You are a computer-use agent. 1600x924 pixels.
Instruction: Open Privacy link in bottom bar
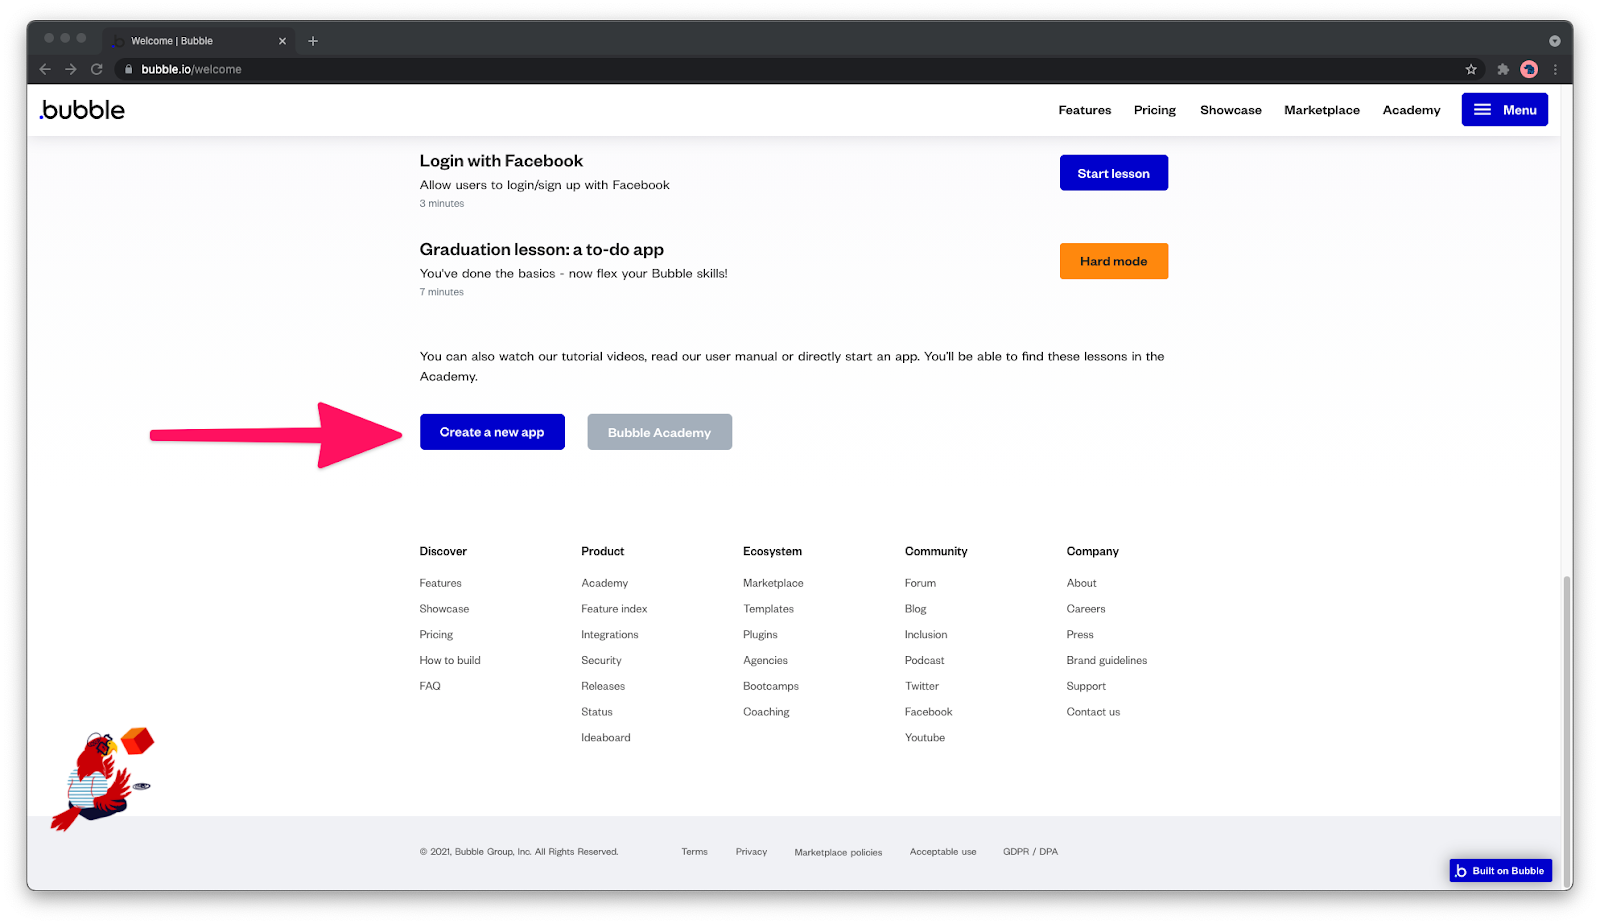(x=751, y=852)
